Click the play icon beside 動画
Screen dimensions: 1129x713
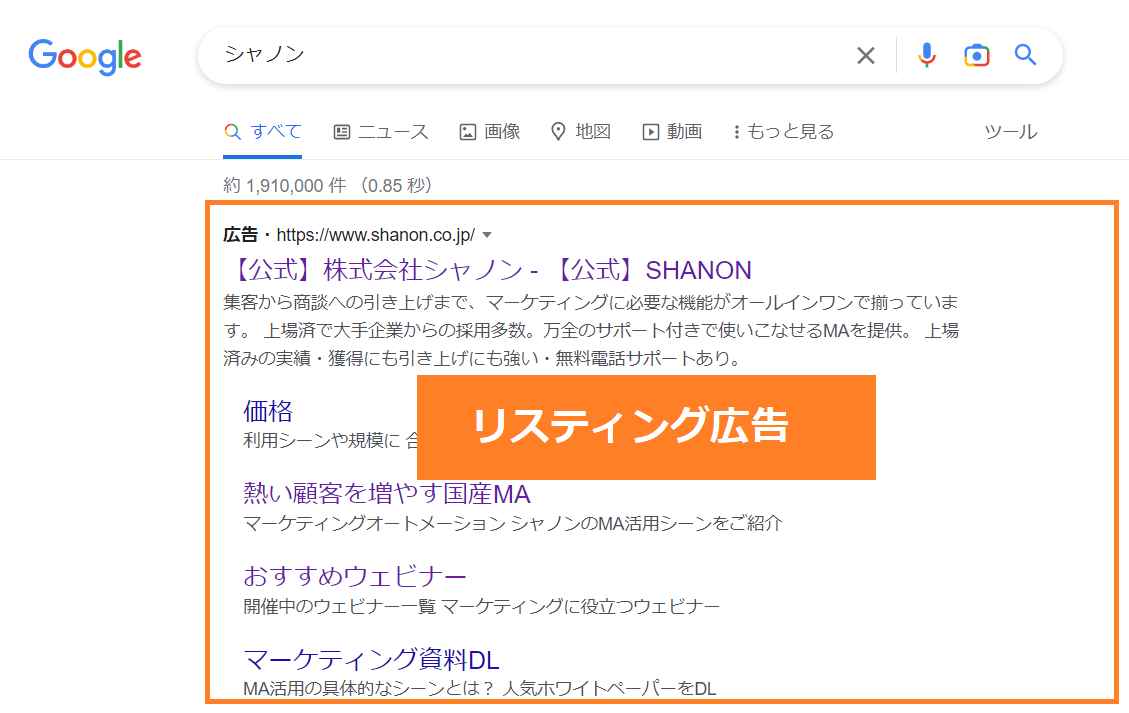coord(650,132)
